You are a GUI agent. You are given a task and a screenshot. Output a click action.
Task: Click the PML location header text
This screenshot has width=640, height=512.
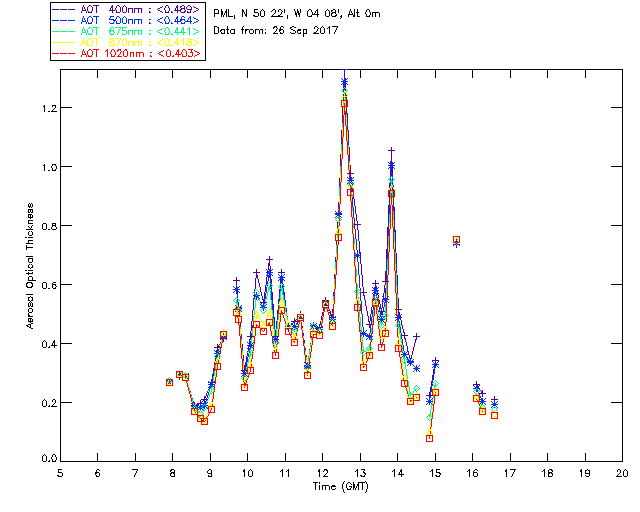(297, 13)
